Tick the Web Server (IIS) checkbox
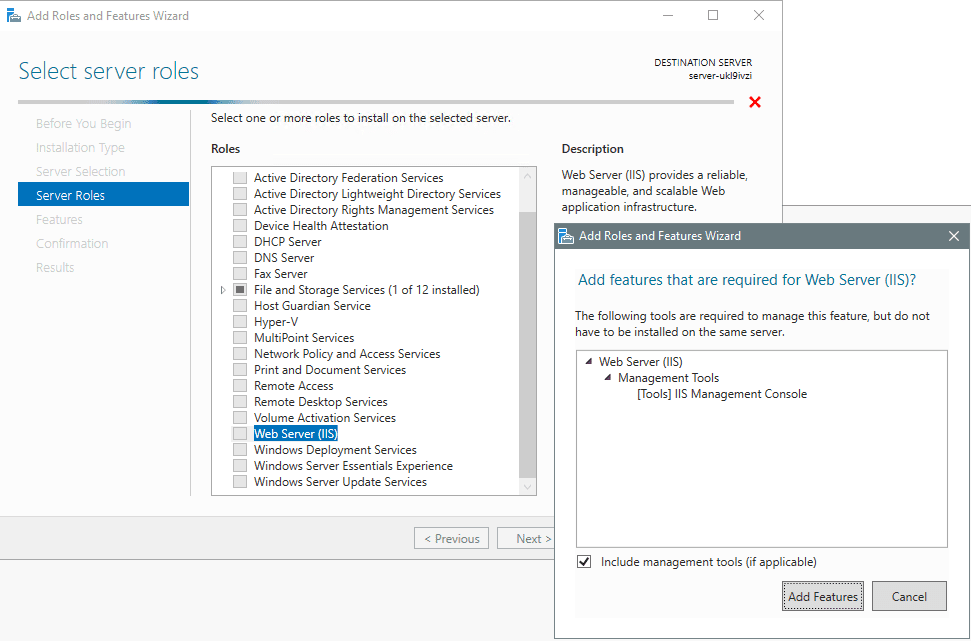Screen dimensions: 971x641 pos(240,434)
